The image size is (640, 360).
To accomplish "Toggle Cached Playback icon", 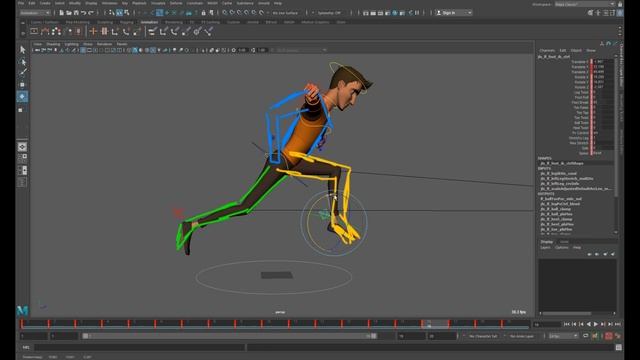I will [x=595, y=336].
